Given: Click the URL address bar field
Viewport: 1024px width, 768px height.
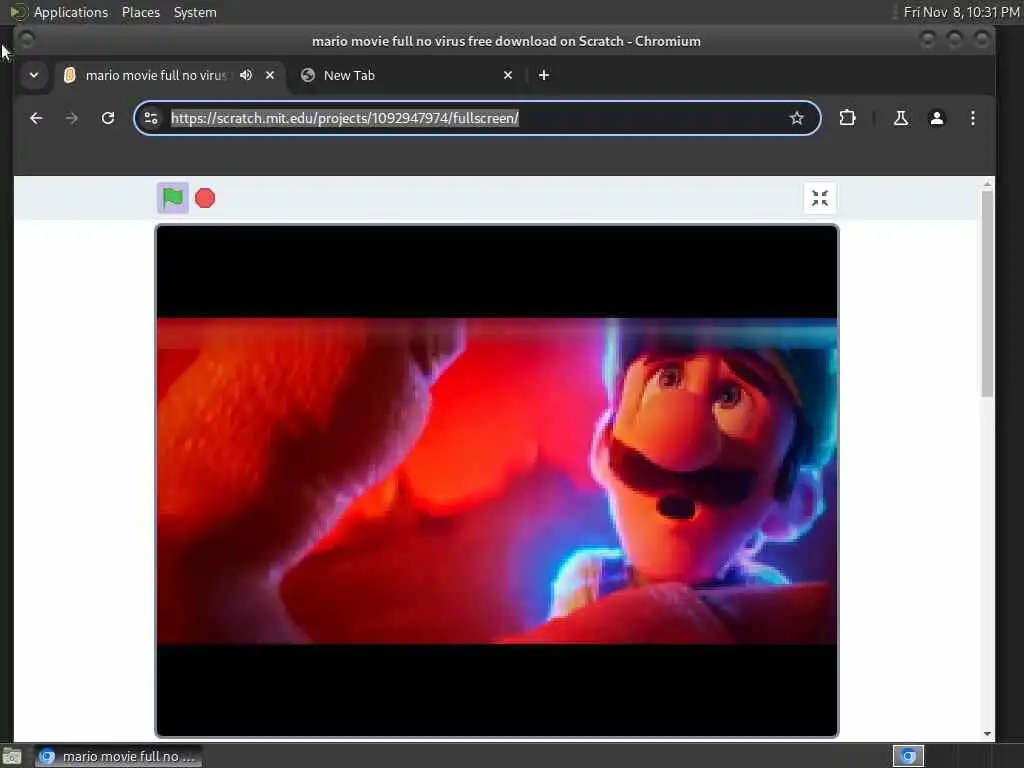Looking at the screenshot, I should point(477,118).
